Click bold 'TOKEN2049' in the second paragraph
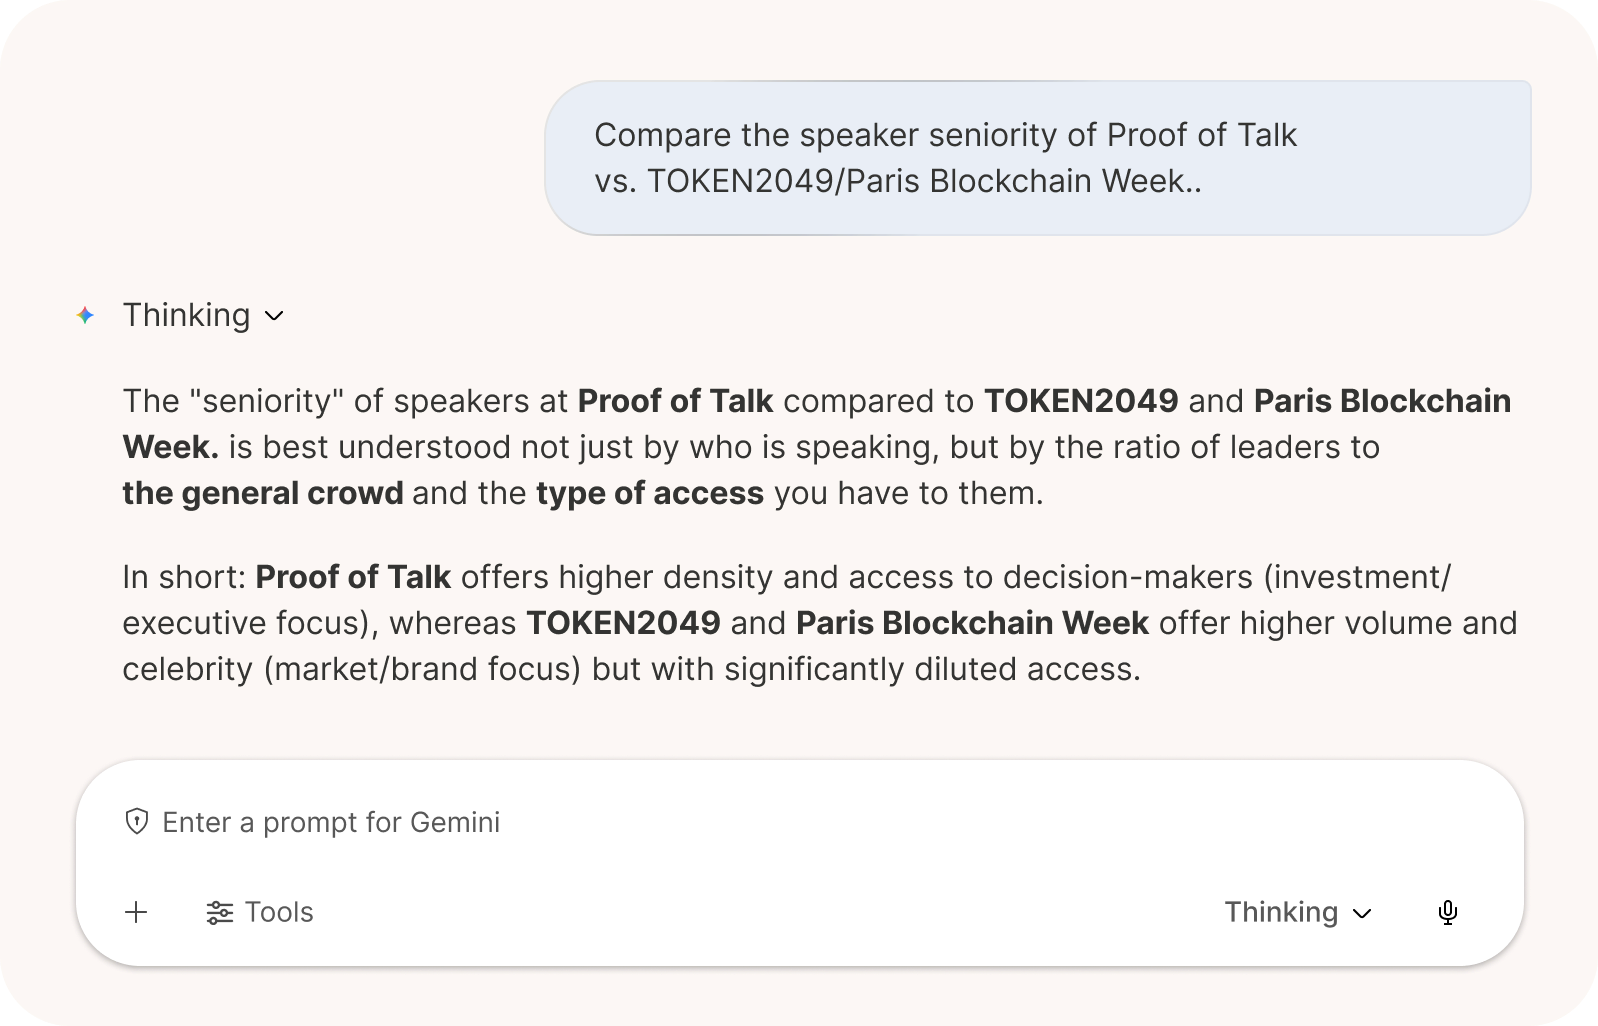 (x=622, y=623)
